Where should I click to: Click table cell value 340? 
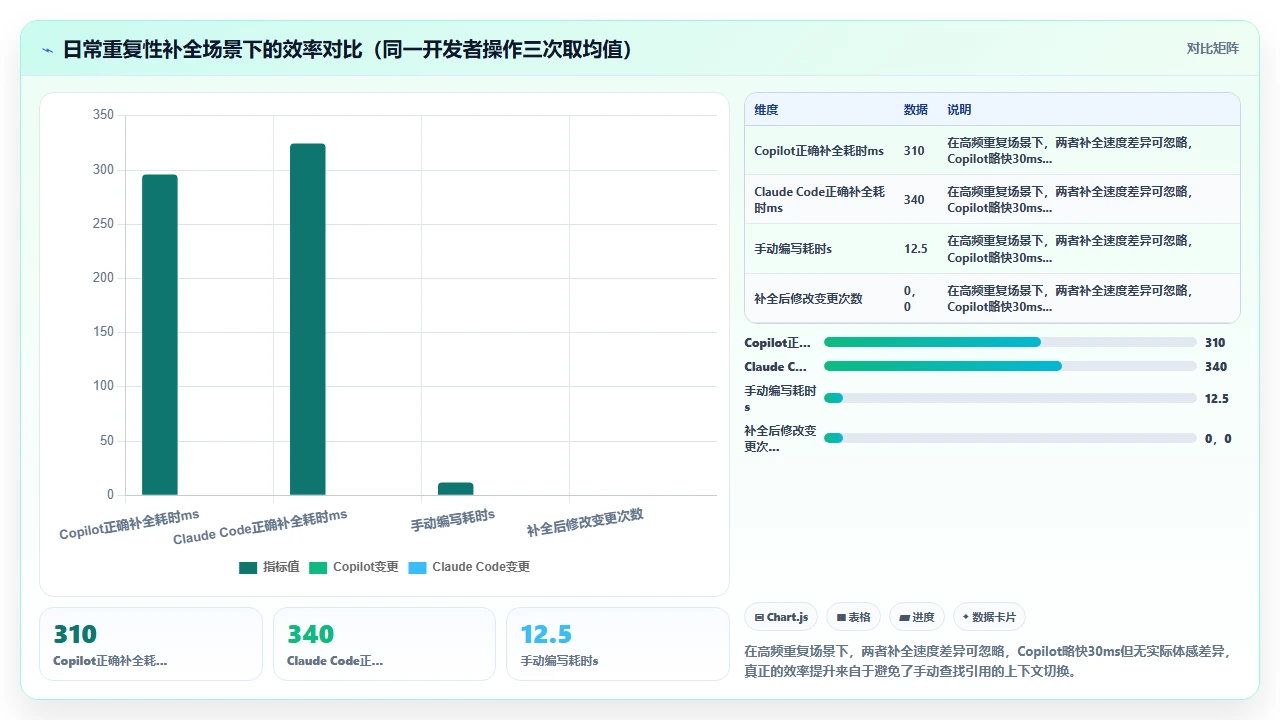914,199
